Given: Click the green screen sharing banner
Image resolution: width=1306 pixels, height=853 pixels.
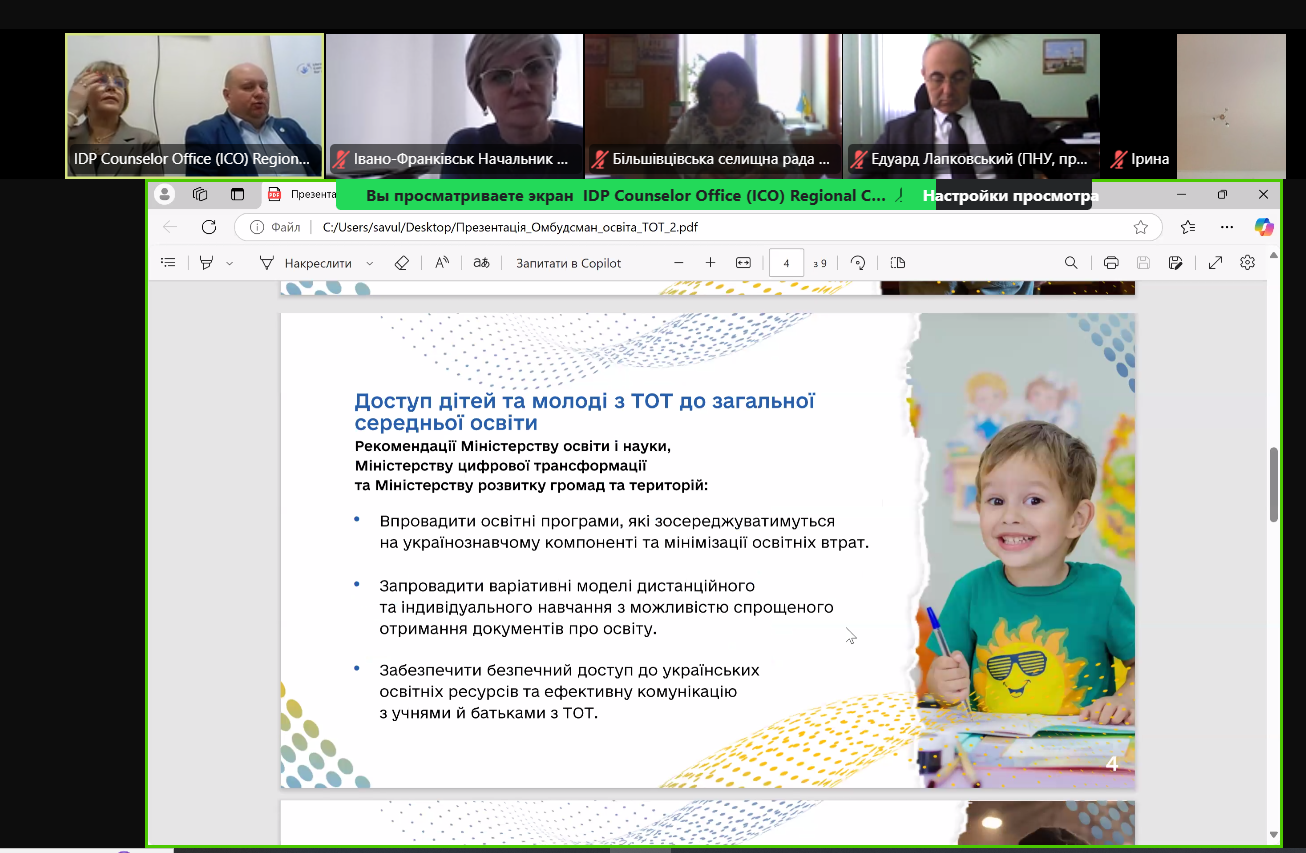Looking at the screenshot, I should coord(635,196).
